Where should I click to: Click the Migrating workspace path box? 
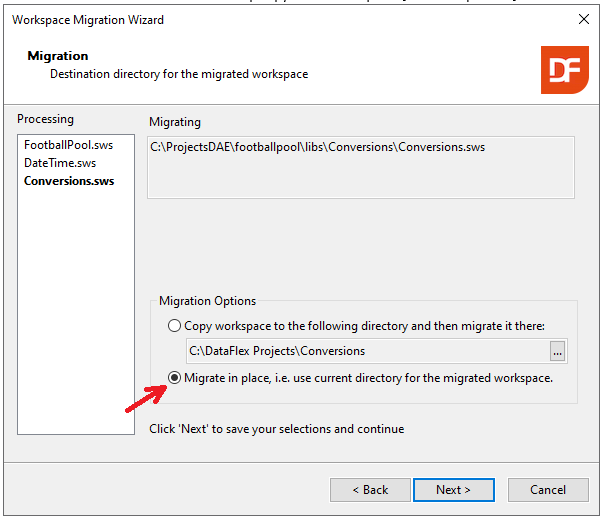click(360, 167)
